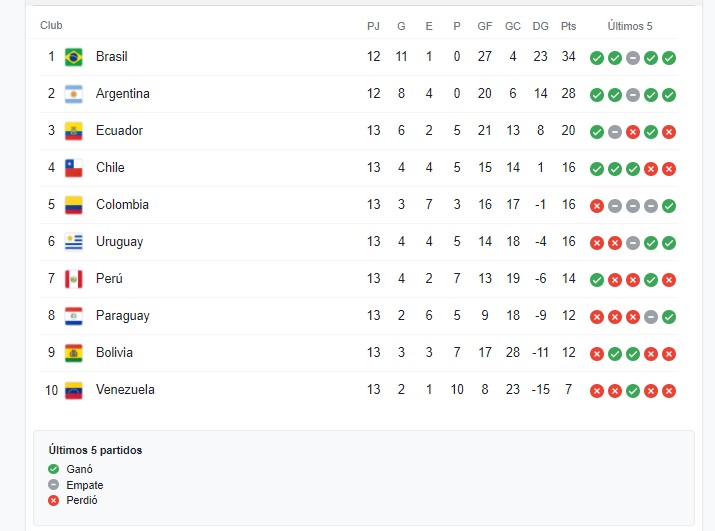The width and height of the screenshot is (715, 531).
Task: Open the Venezuela team name link
Action: click(125, 390)
